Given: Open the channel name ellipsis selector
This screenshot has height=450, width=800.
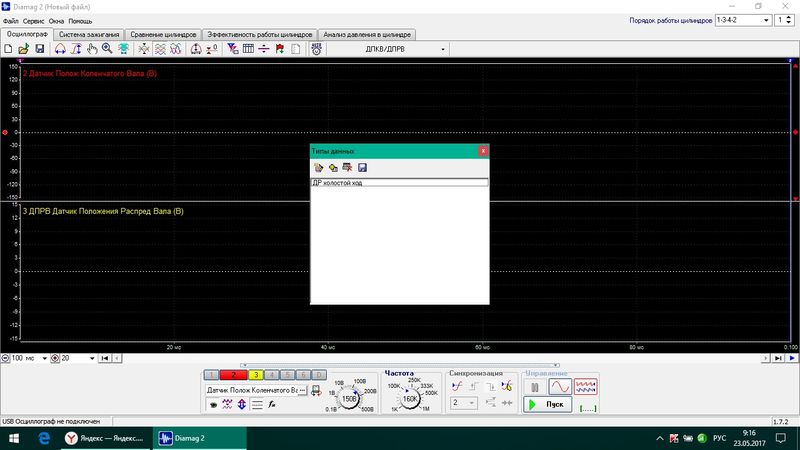Looking at the screenshot, I should tap(303, 390).
